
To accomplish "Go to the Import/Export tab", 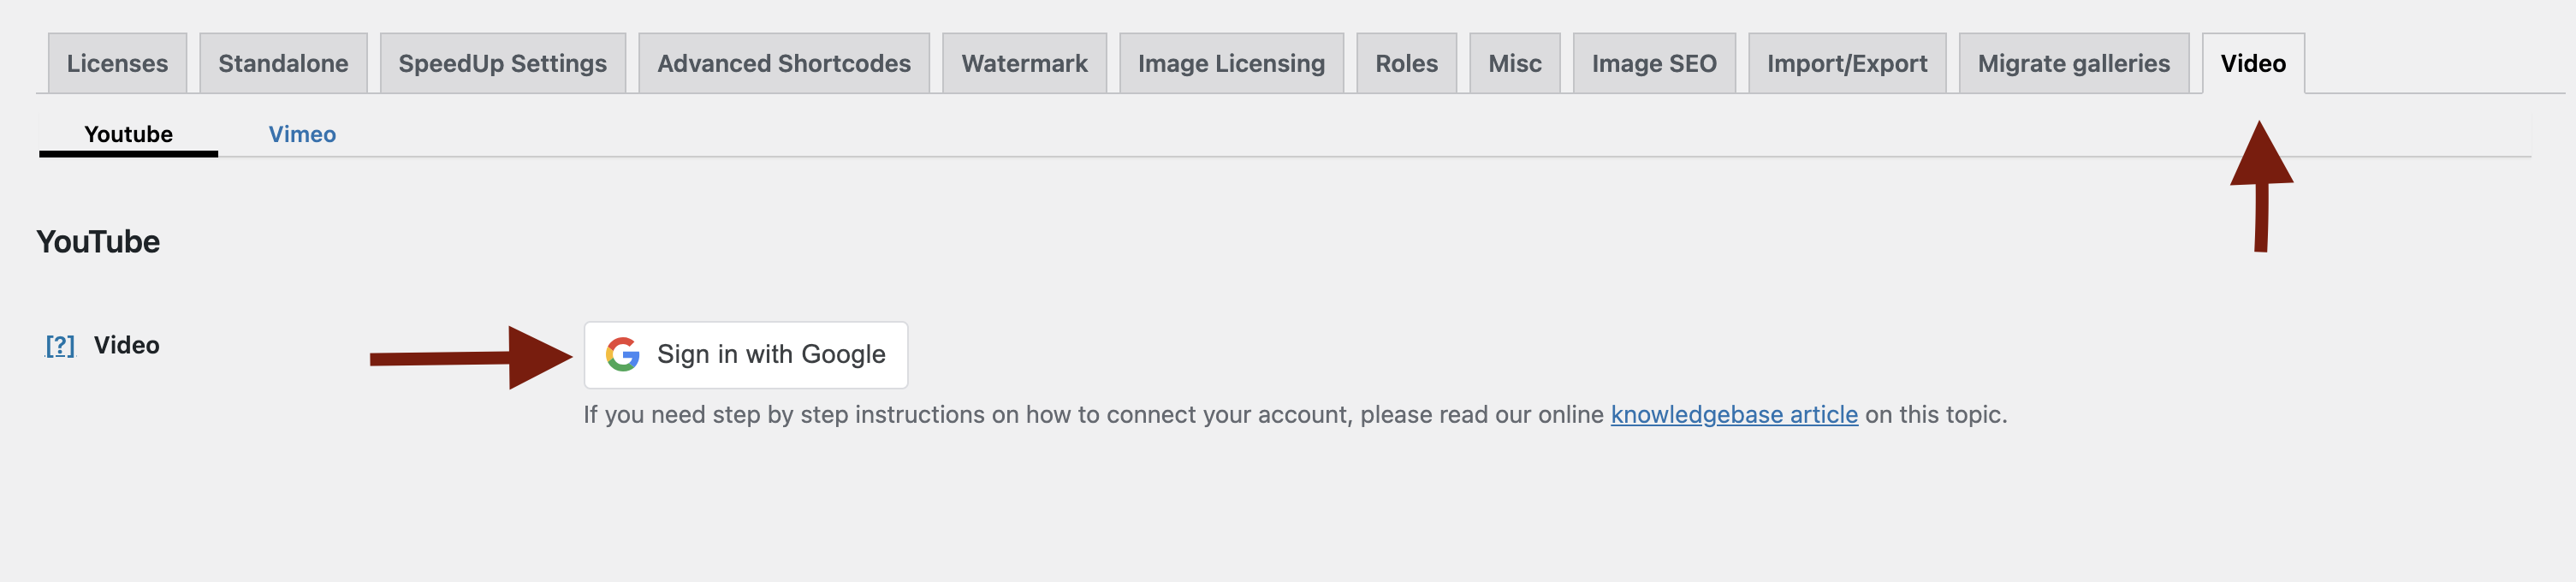I will pos(1846,63).
